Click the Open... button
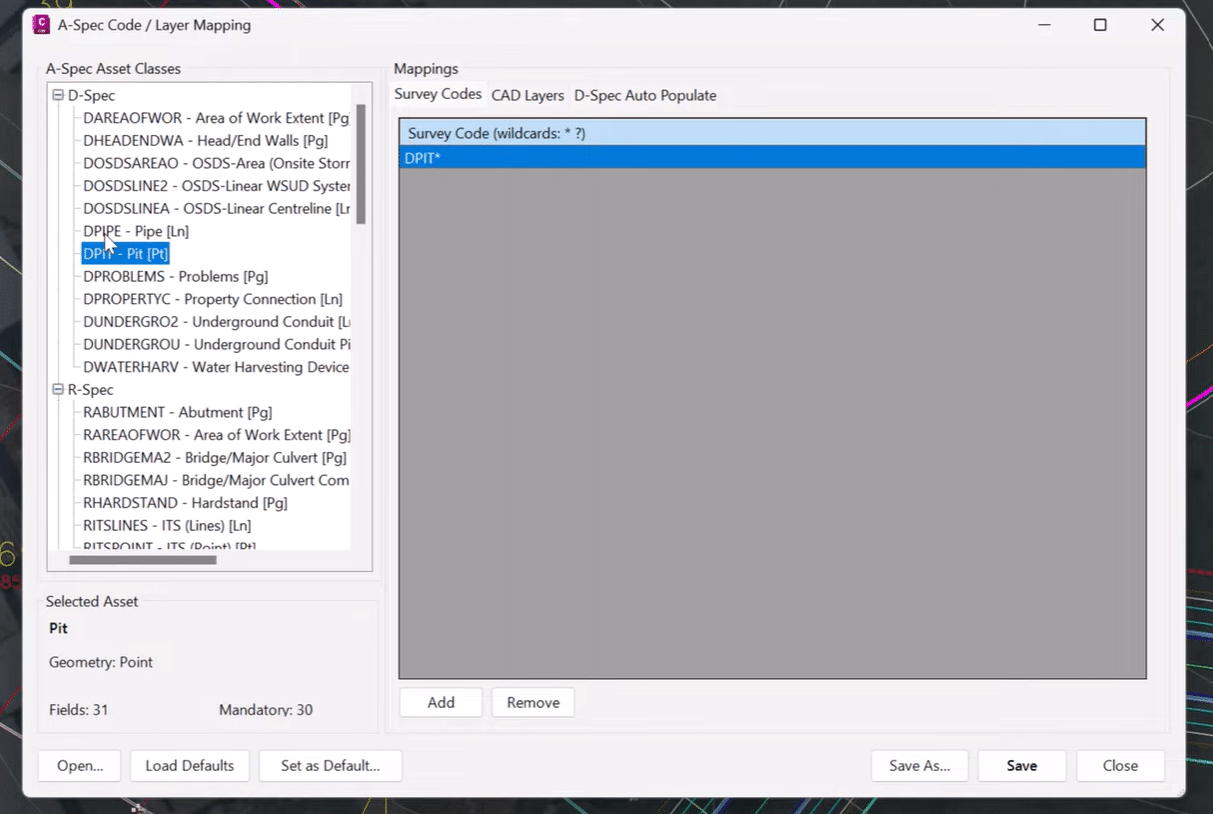Screen dimensions: 1213x814 pos(80,766)
